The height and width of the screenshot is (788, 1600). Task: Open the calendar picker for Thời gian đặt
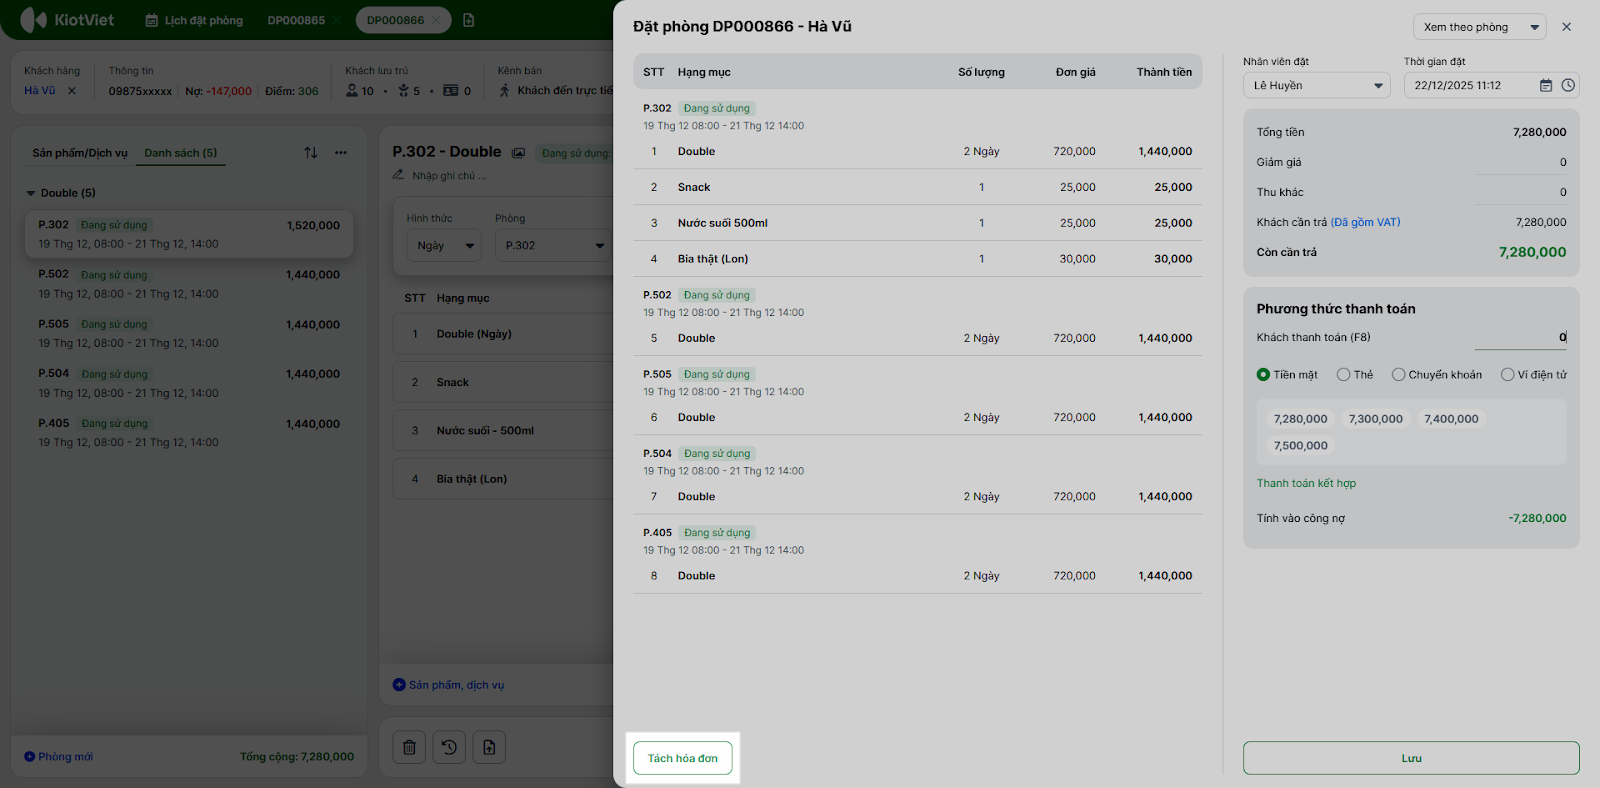(x=1546, y=86)
